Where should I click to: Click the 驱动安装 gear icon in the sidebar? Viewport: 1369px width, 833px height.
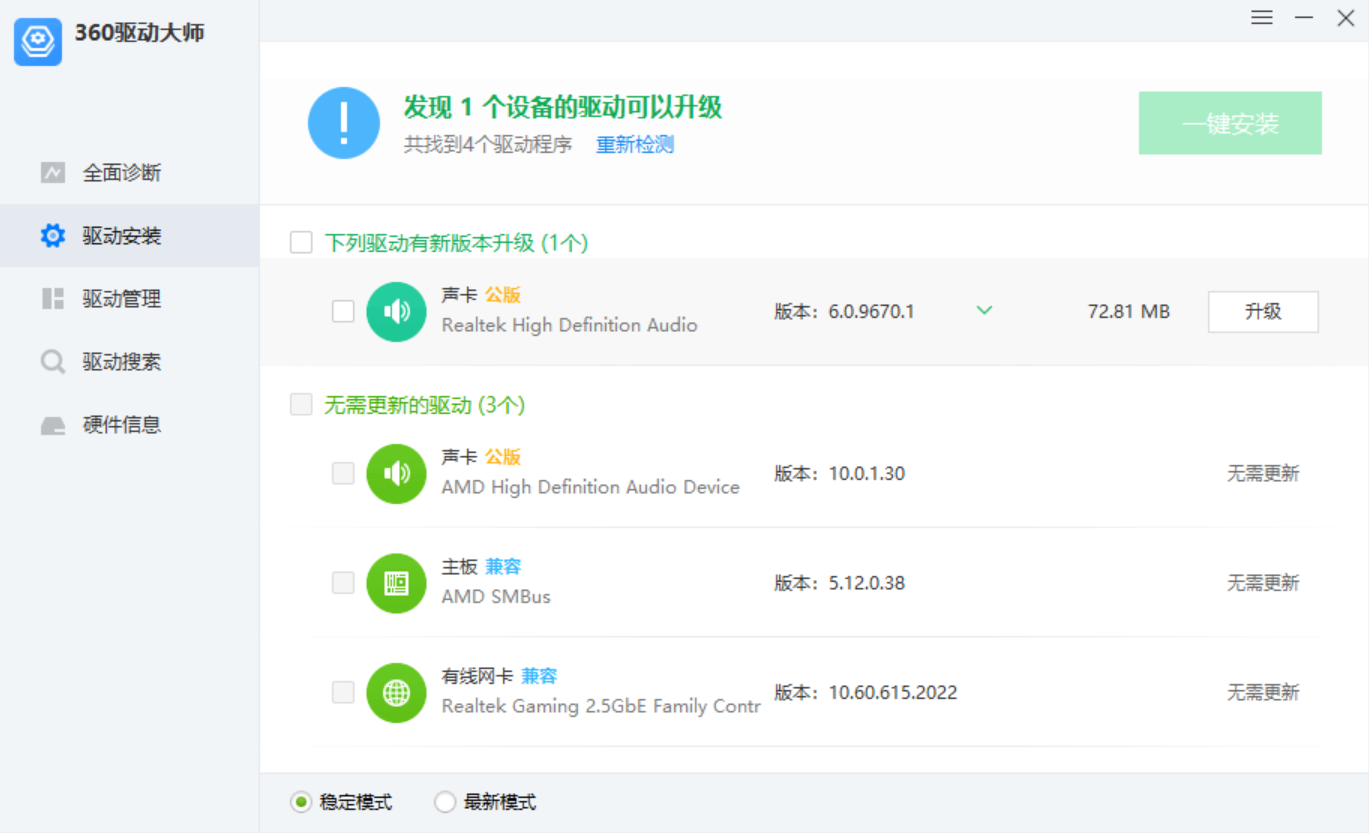(53, 236)
